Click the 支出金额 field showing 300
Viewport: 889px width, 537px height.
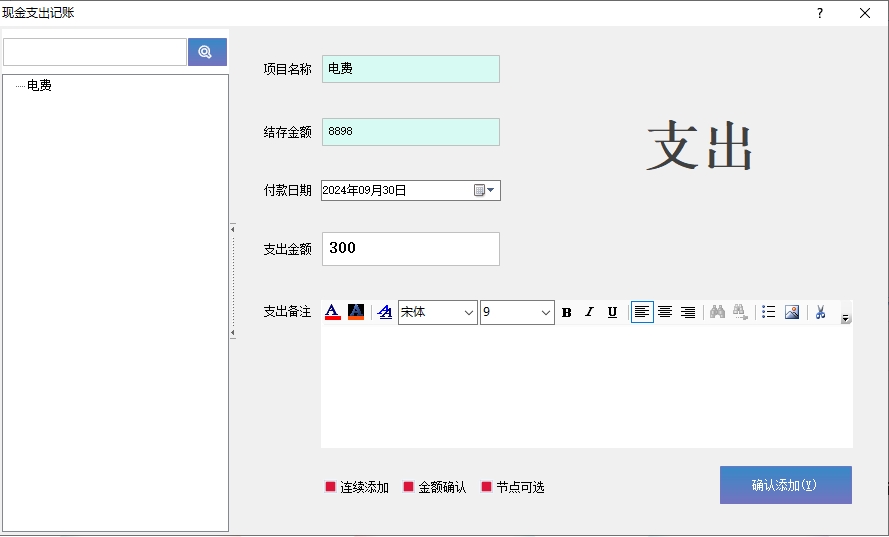(410, 249)
